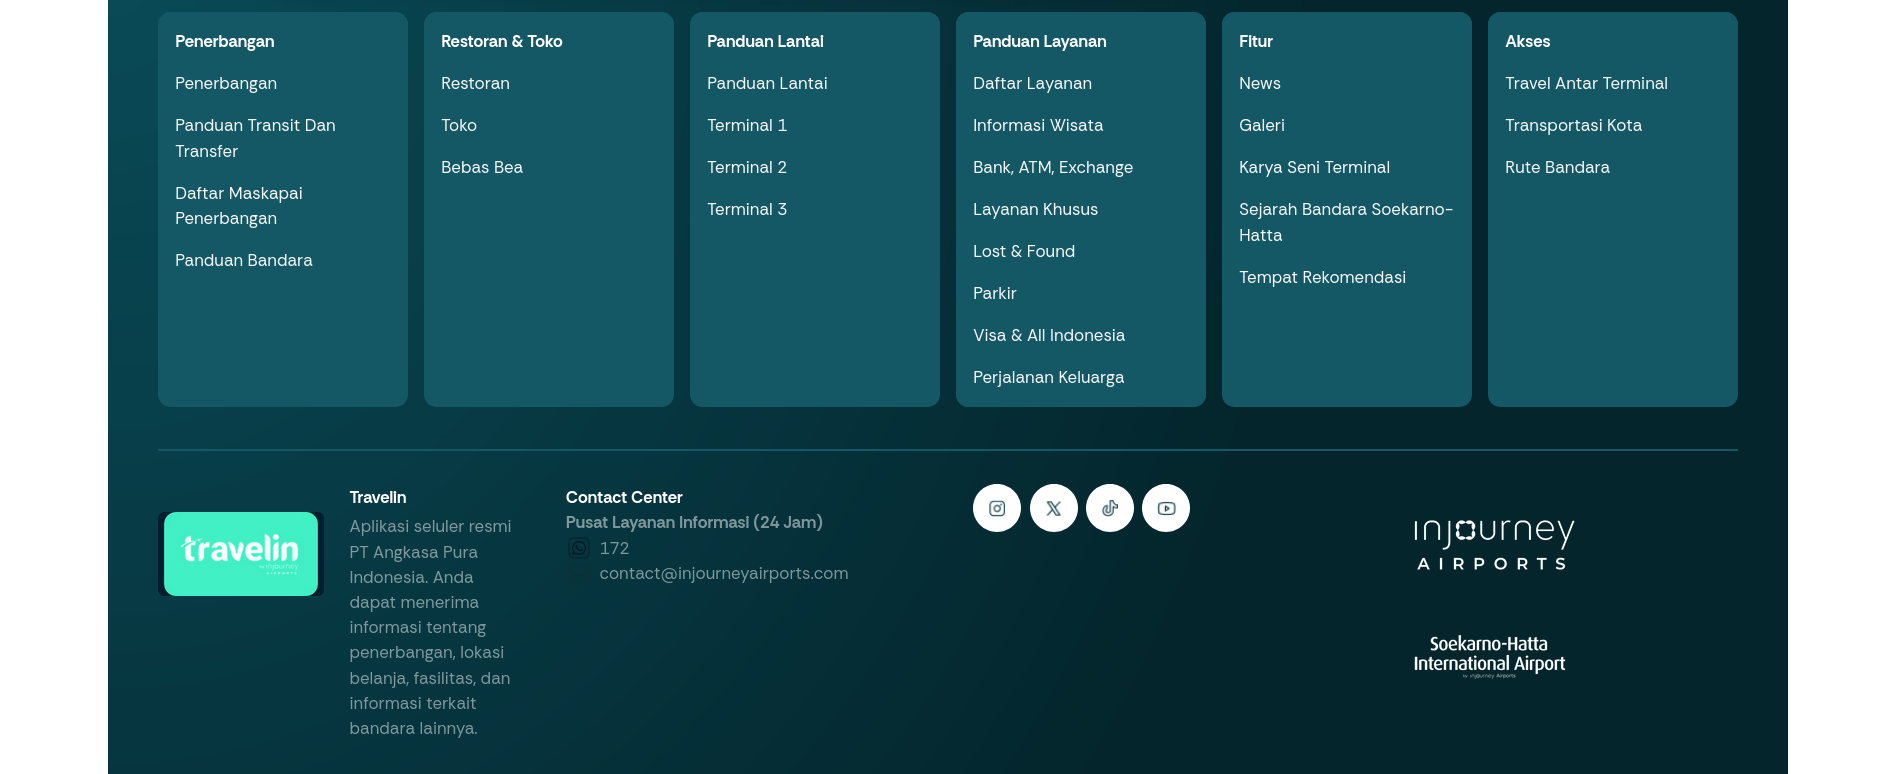Open Panduan Transit Dan Transfer
The width and height of the screenshot is (1884, 774).
[x=254, y=138]
